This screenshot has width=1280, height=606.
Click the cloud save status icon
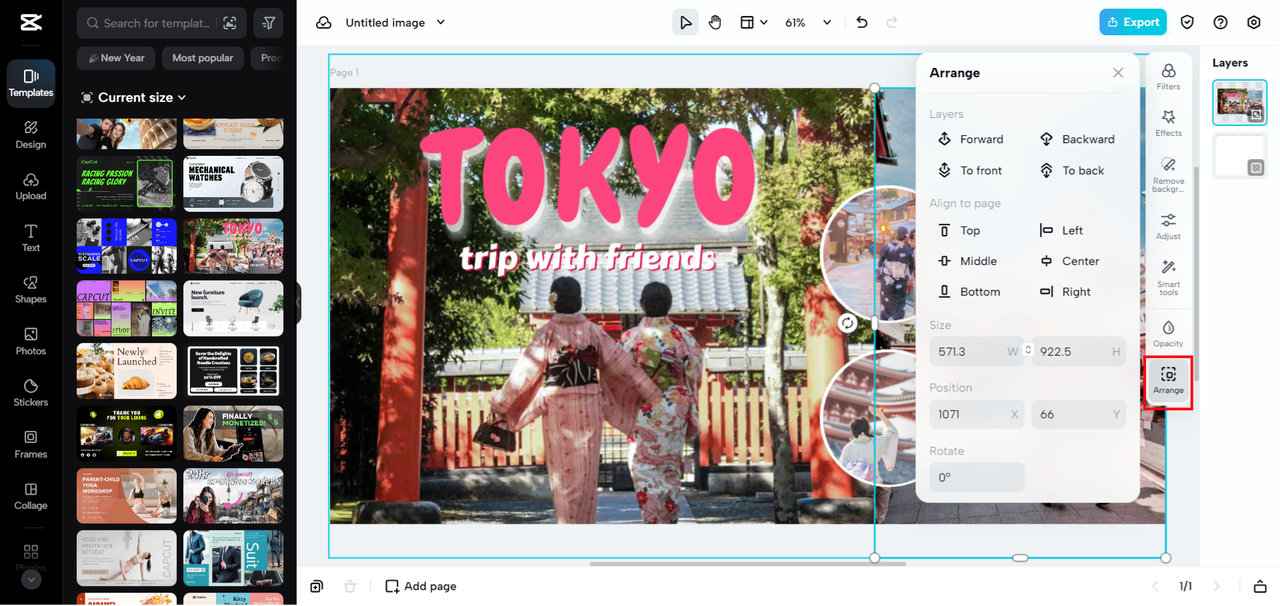[x=324, y=22]
